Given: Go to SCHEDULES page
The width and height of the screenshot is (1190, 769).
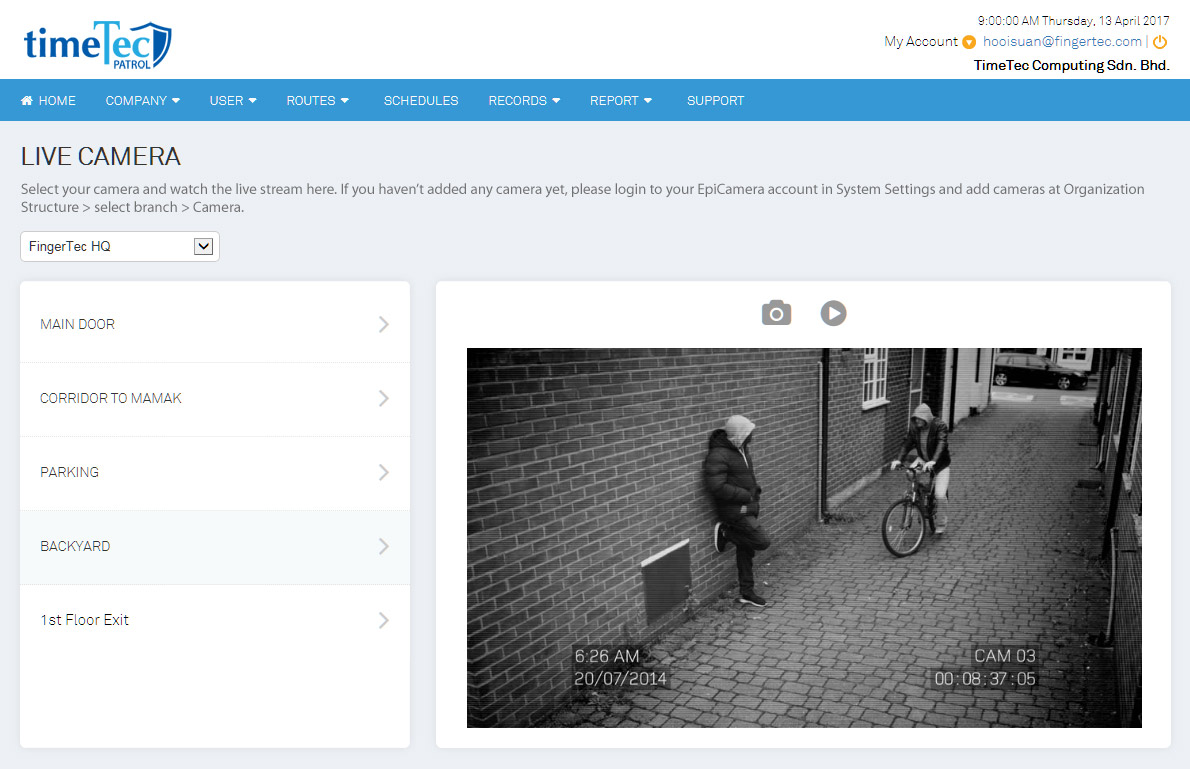Looking at the screenshot, I should point(421,100).
